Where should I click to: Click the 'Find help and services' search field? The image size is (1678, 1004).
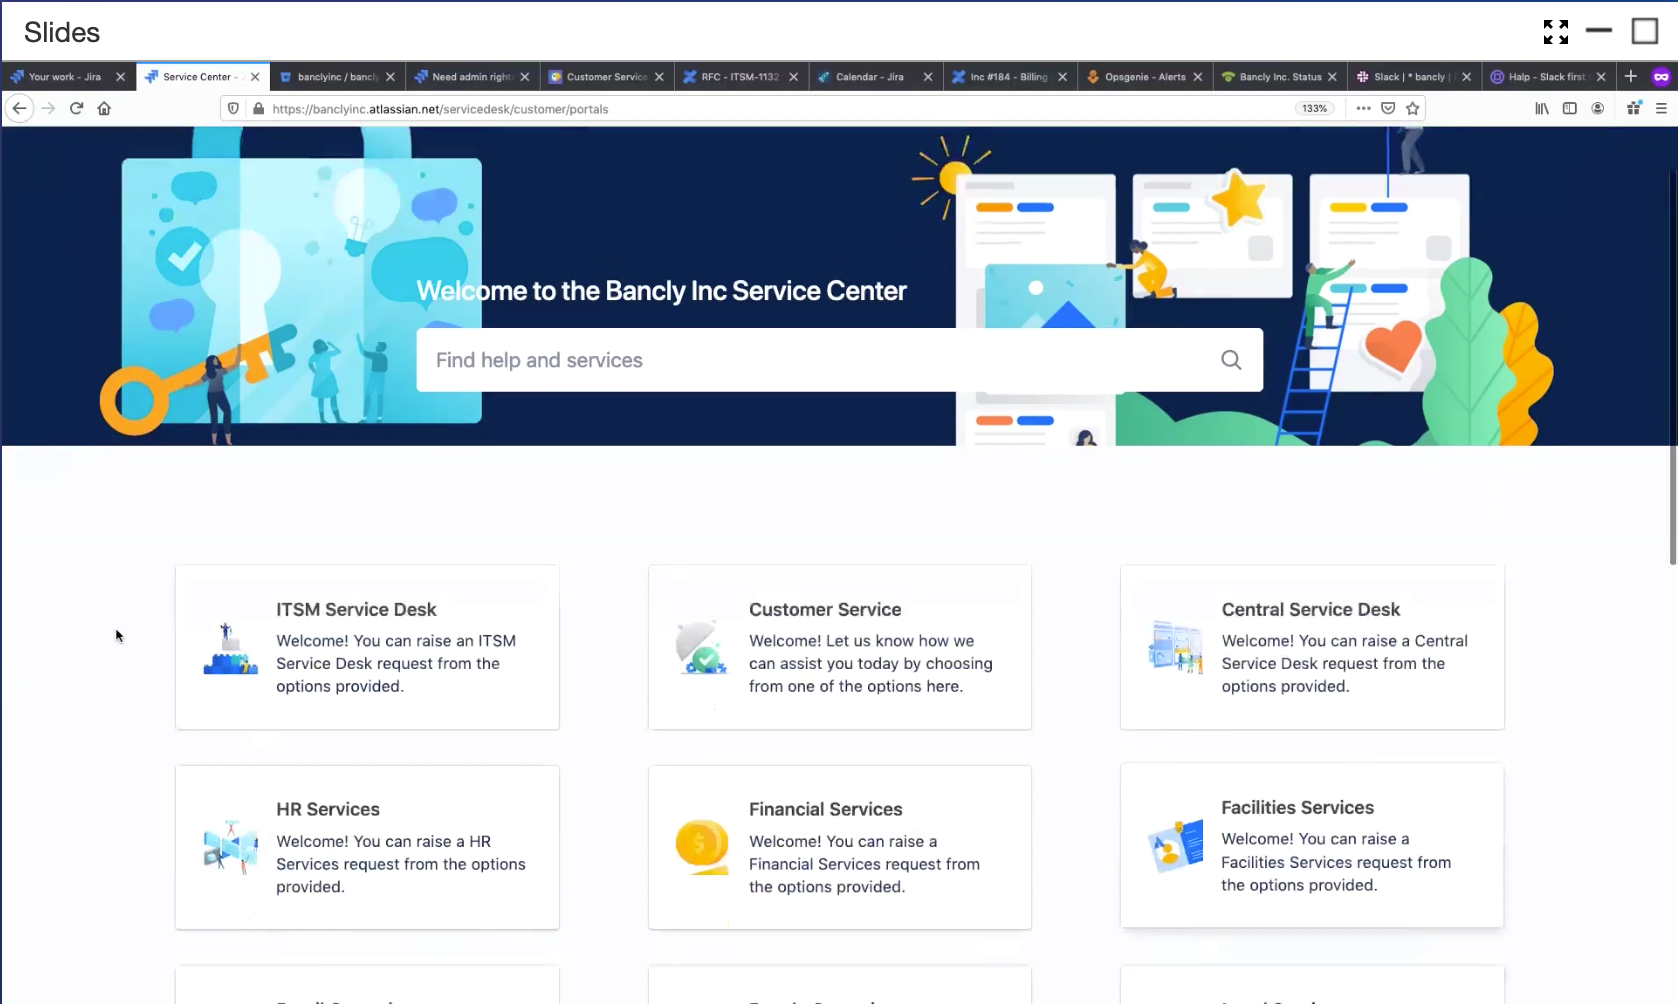839,360
